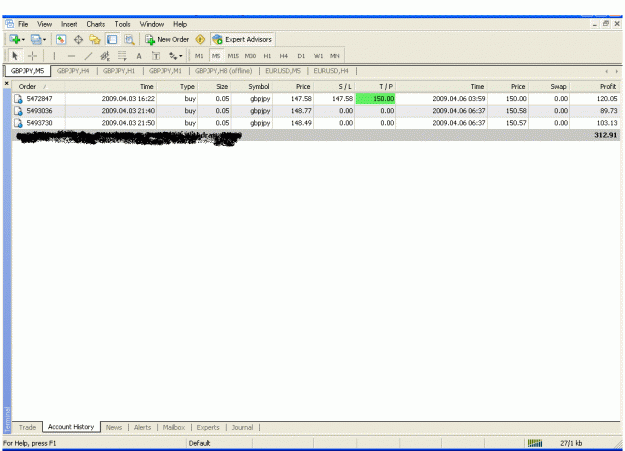
Task: Switch to the Trade terminal tab
Action: tap(27, 427)
